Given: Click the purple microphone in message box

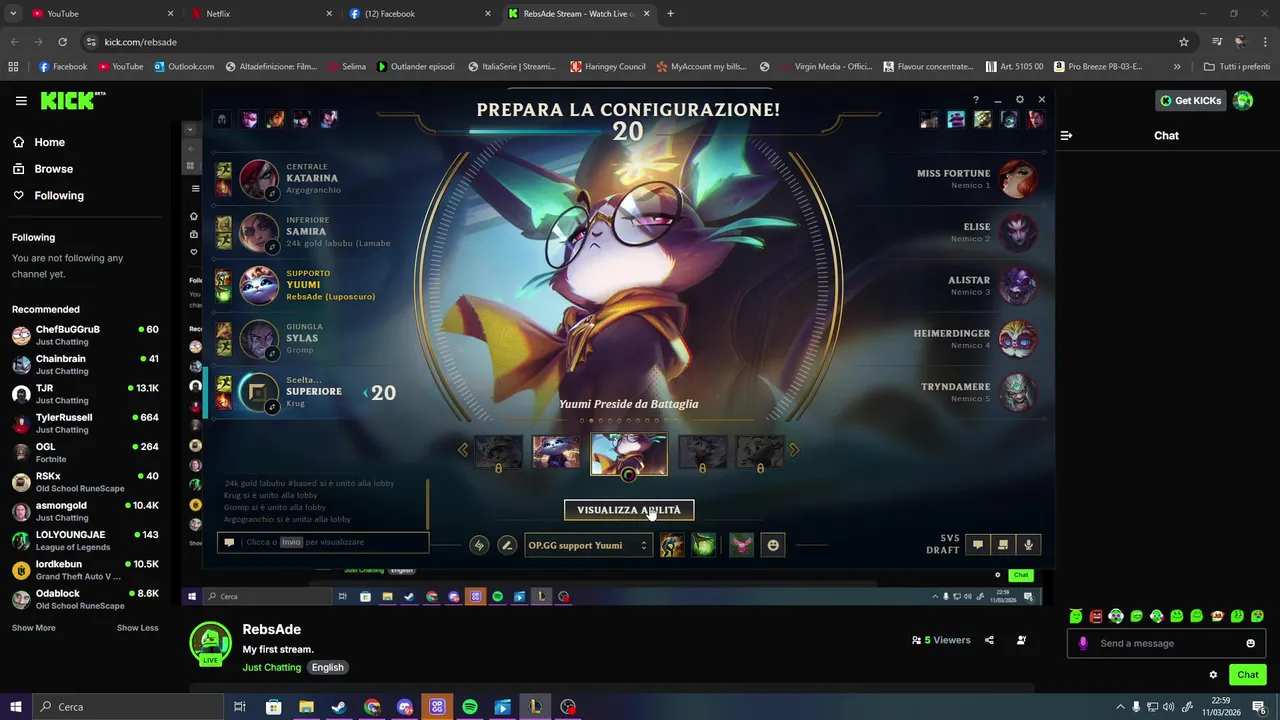Looking at the screenshot, I should pyautogui.click(x=1083, y=643).
